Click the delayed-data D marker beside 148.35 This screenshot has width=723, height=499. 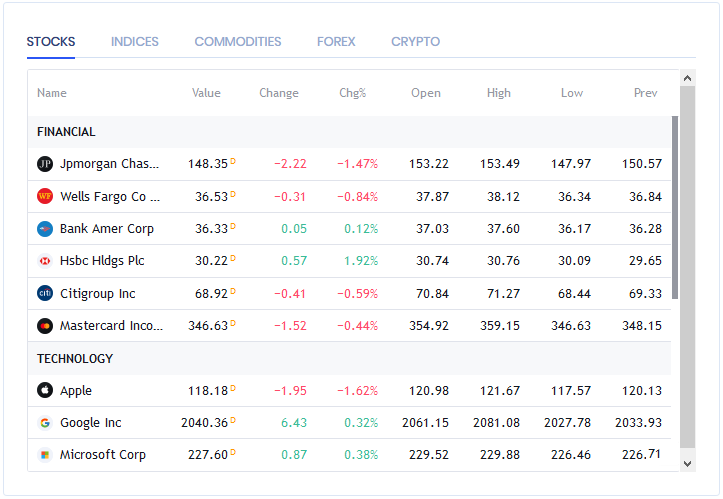click(233, 161)
